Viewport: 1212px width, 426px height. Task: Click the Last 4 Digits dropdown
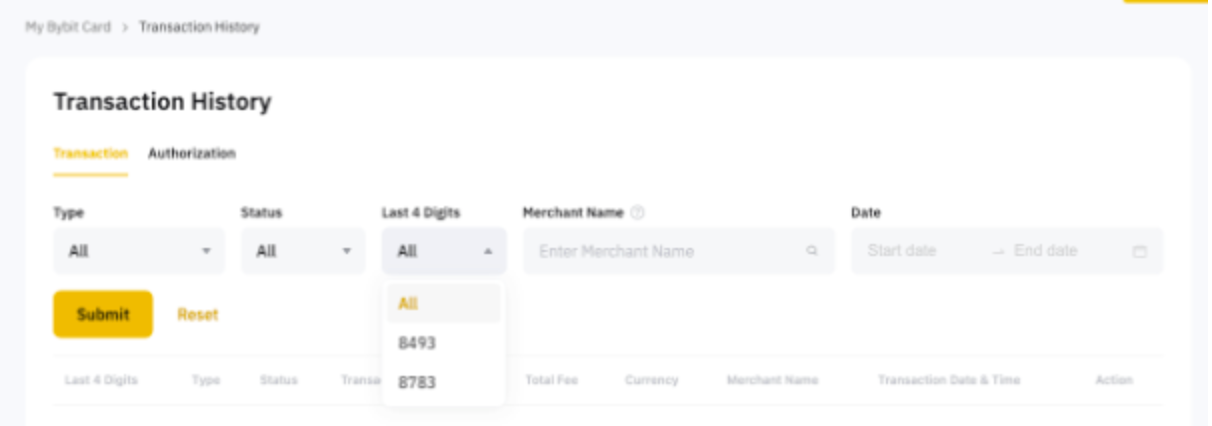(443, 252)
